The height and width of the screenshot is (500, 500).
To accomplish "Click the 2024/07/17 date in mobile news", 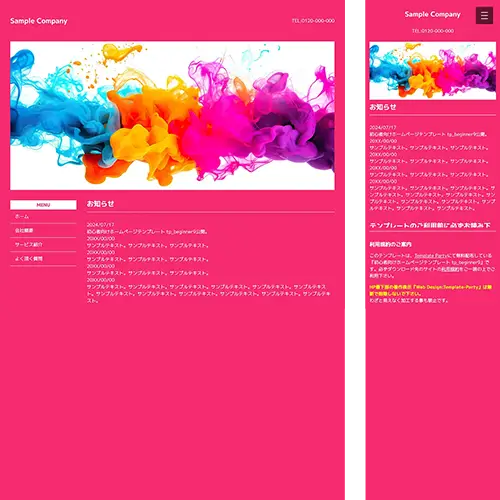I will pos(383,127).
